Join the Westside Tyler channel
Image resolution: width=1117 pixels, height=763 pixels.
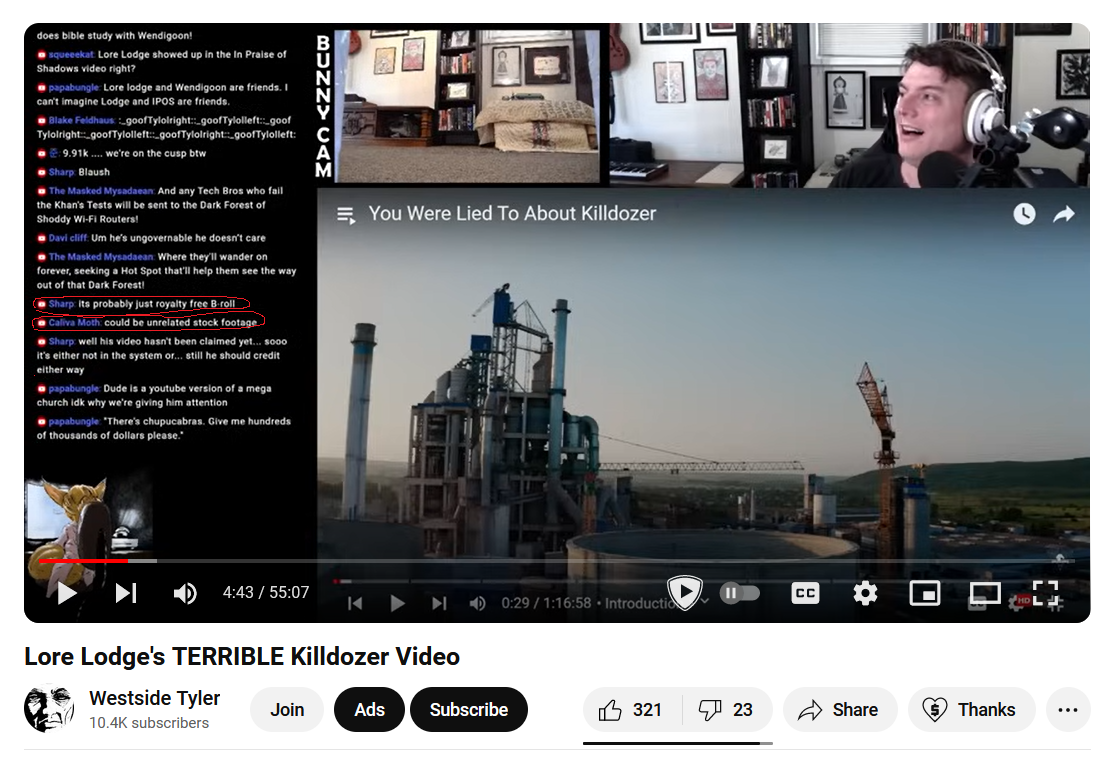click(287, 710)
